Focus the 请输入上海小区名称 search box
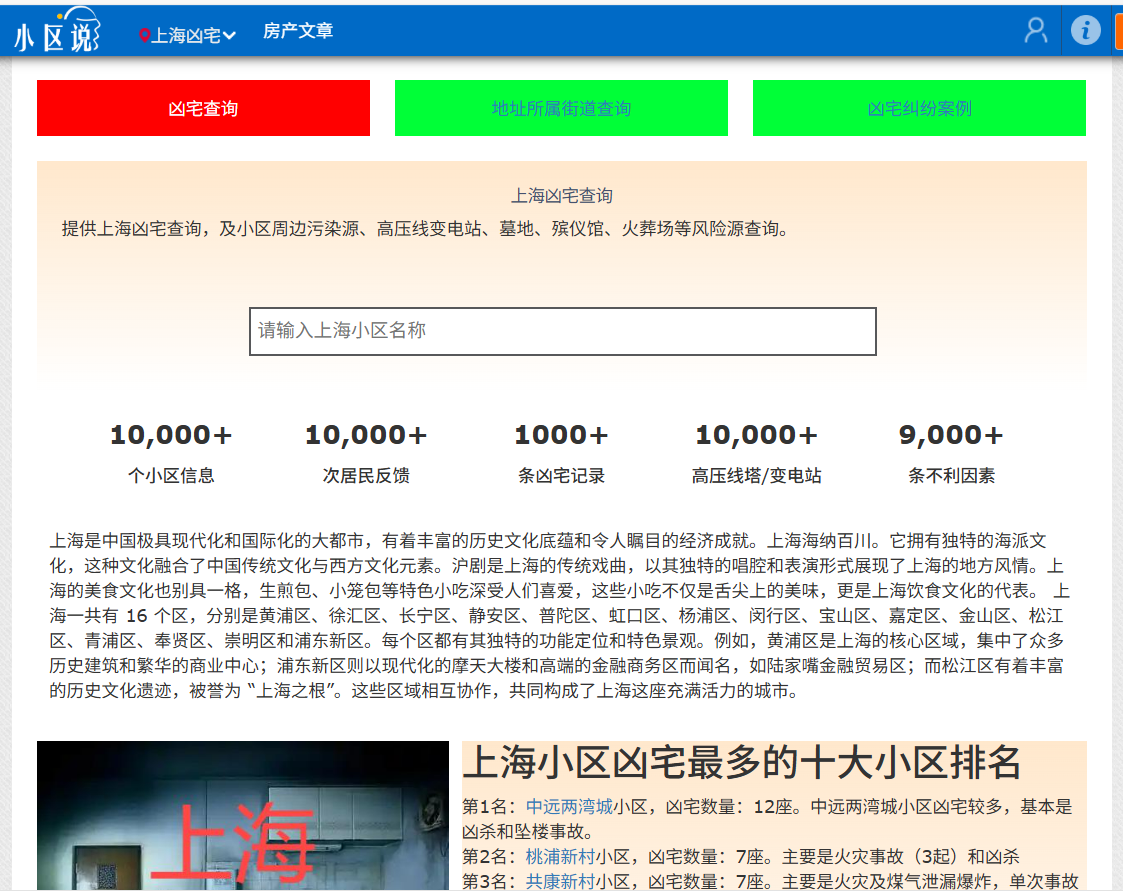 pos(562,331)
